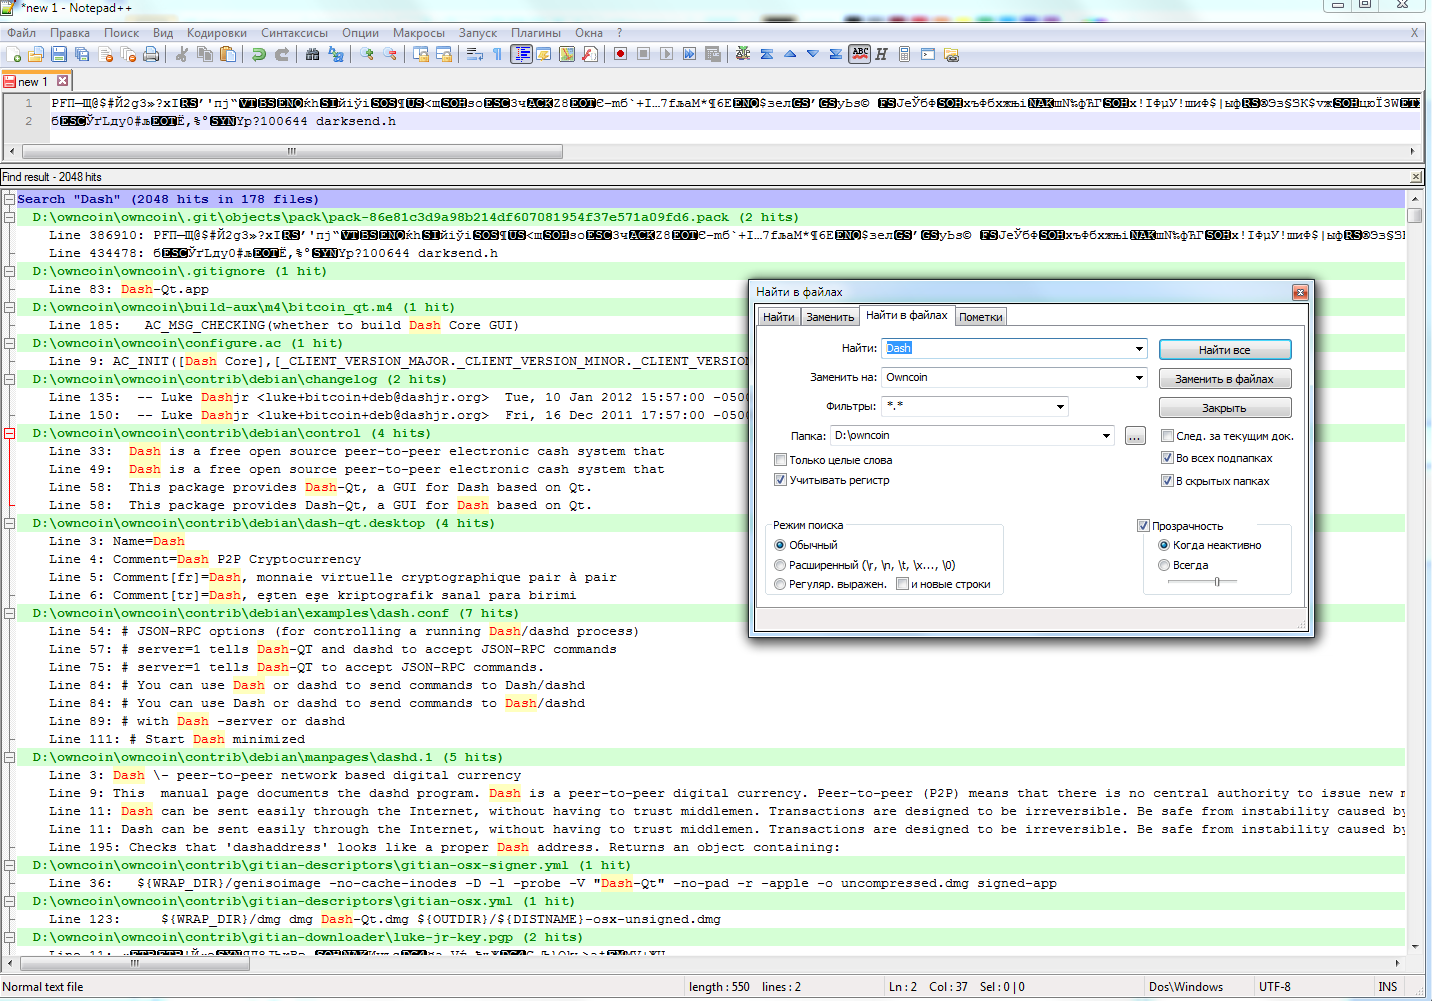Enable 'и новые строки' checkbox

click(x=902, y=584)
